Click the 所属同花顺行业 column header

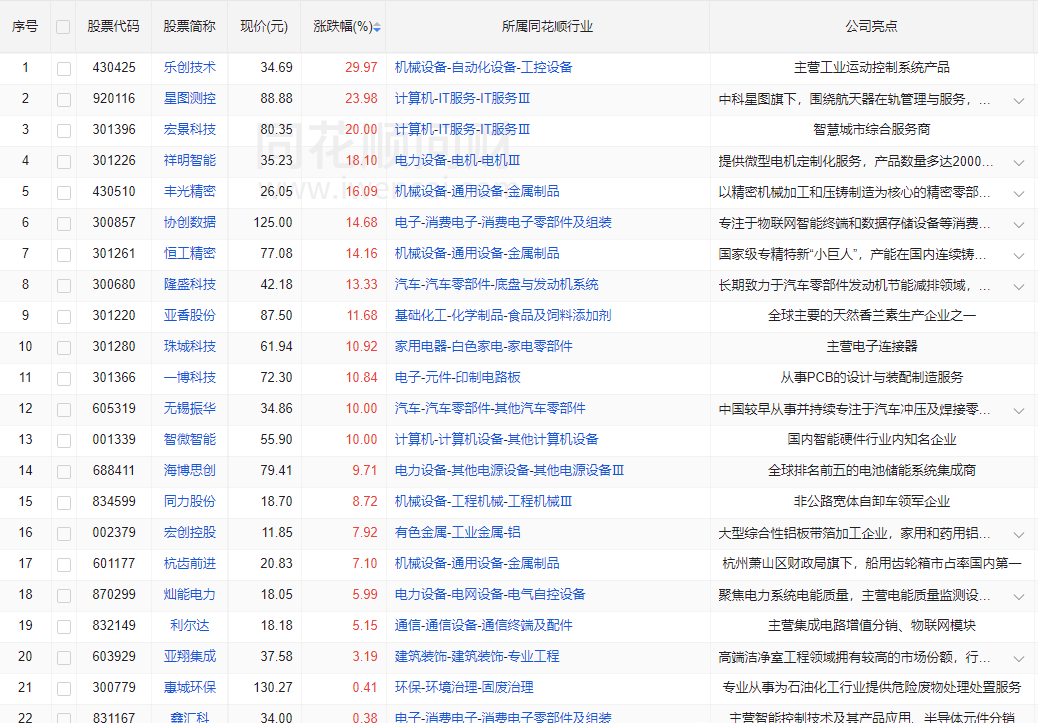[x=547, y=26]
